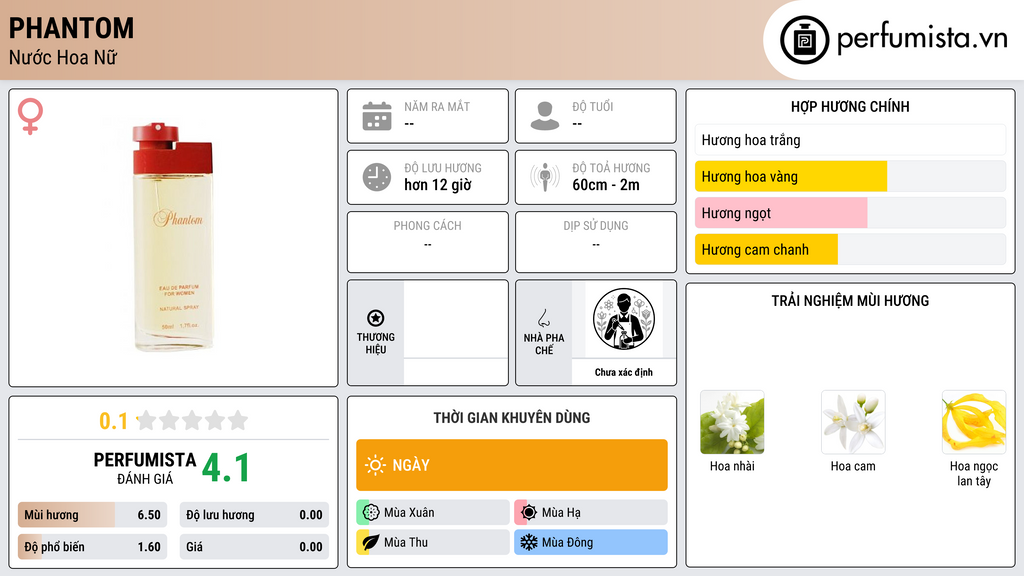Image resolution: width=1024 pixels, height=576 pixels.
Task: Click the sun icon for Mùa Hạ
Action: click(529, 512)
